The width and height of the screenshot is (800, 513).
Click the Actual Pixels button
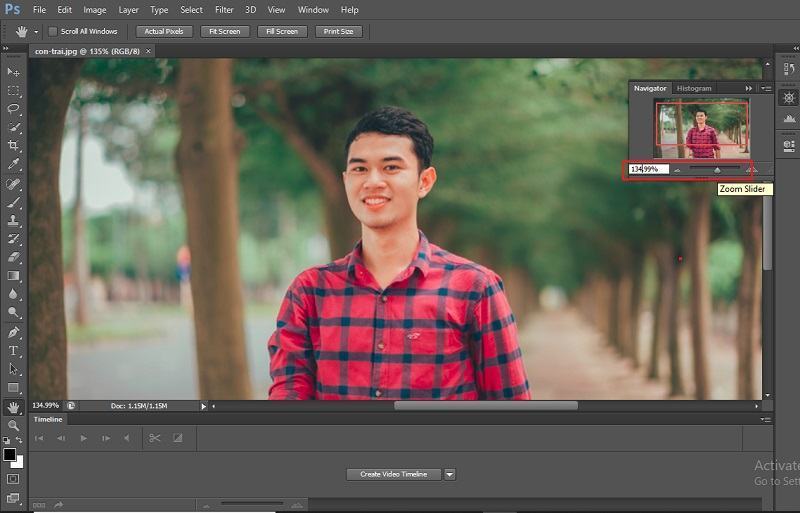point(164,32)
